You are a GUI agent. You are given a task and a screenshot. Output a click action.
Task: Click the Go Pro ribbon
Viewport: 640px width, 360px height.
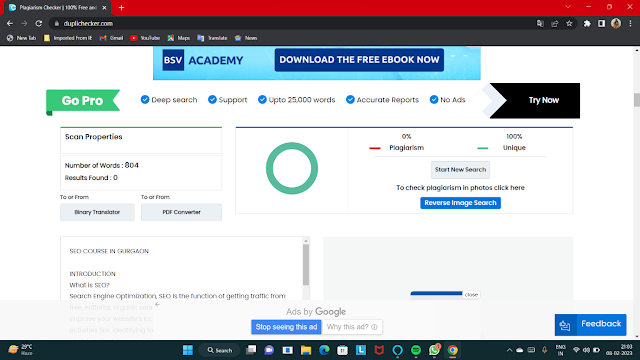point(83,101)
